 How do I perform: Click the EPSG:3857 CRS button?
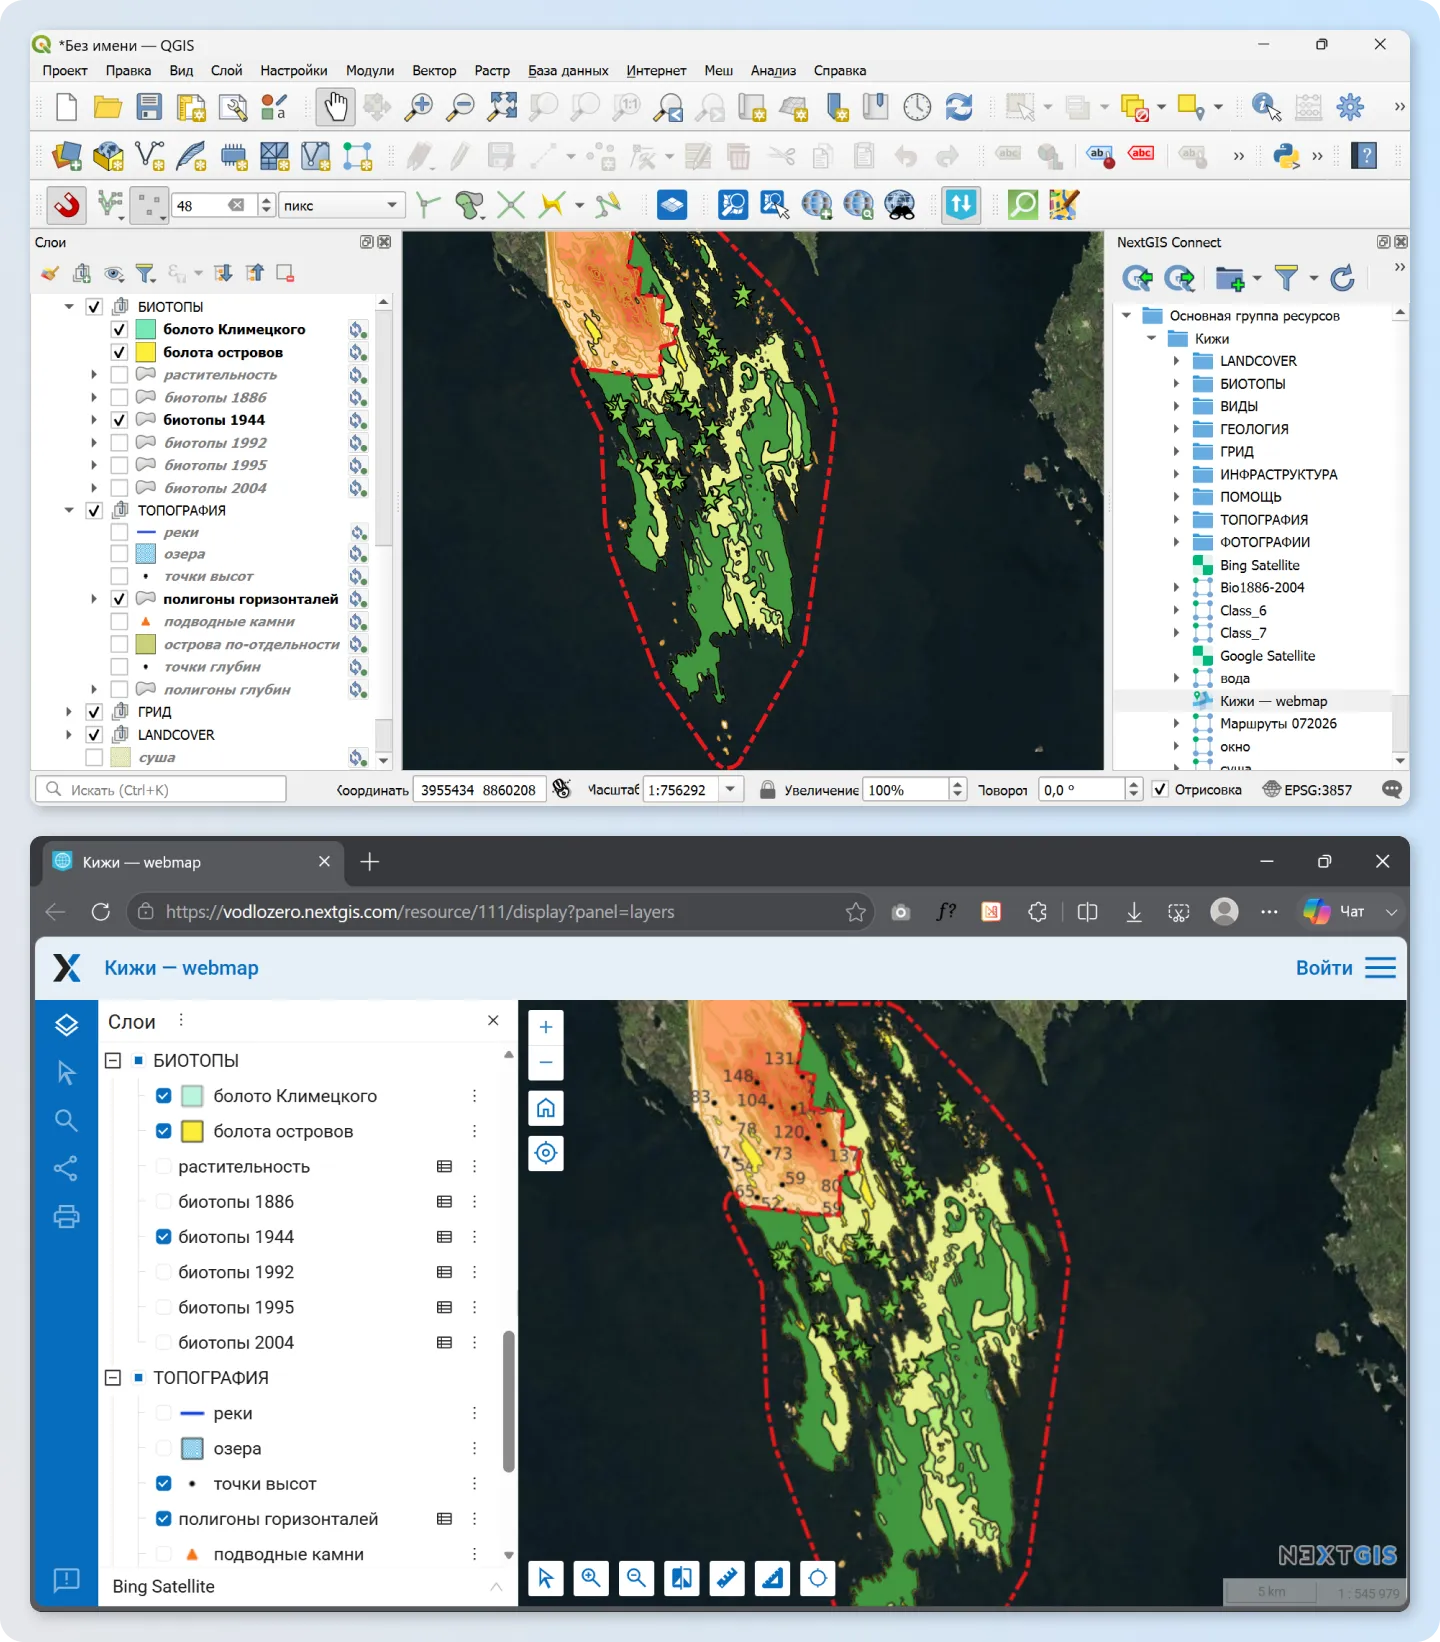1307,789
